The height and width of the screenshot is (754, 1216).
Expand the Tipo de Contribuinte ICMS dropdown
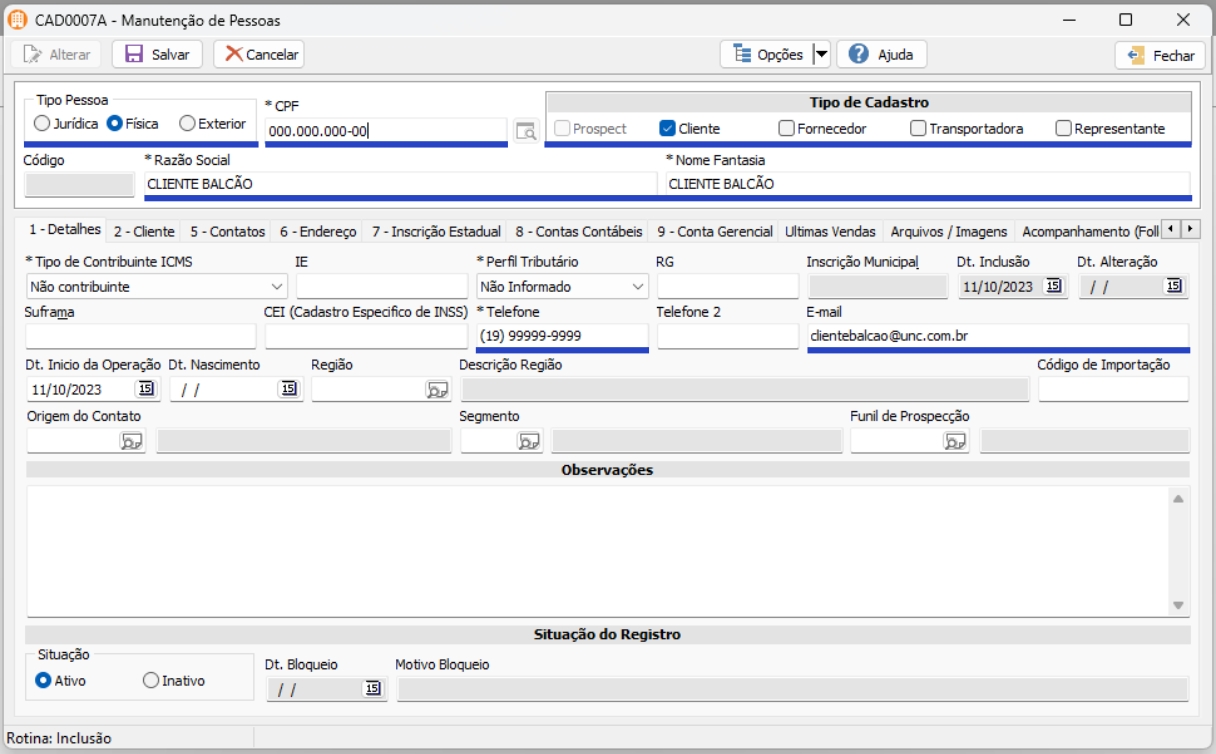tap(277, 286)
